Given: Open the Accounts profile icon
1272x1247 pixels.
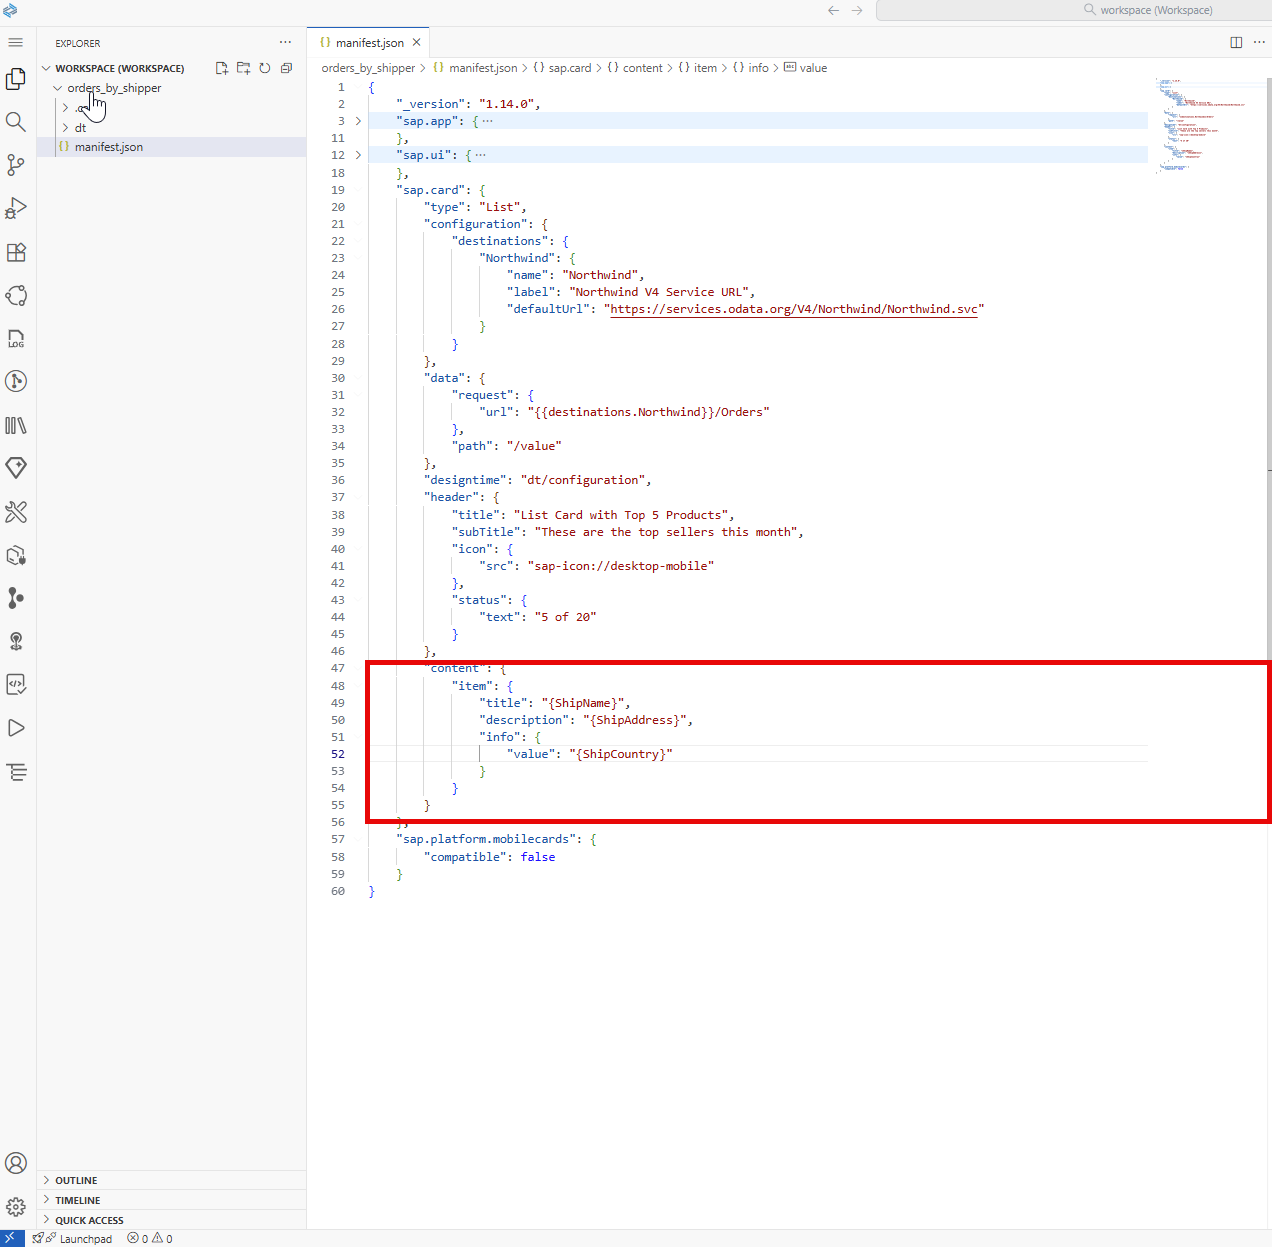Looking at the screenshot, I should coord(15,1163).
